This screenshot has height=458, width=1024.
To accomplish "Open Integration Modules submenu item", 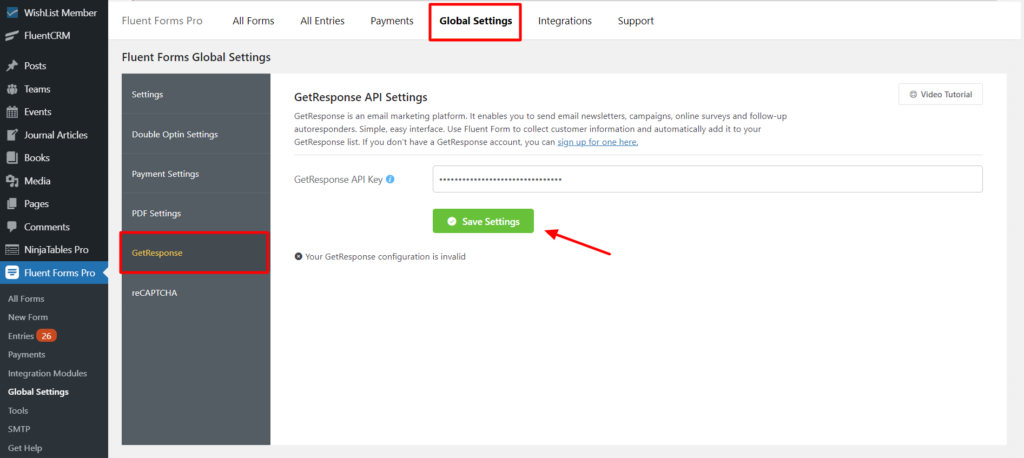I will pos(47,373).
